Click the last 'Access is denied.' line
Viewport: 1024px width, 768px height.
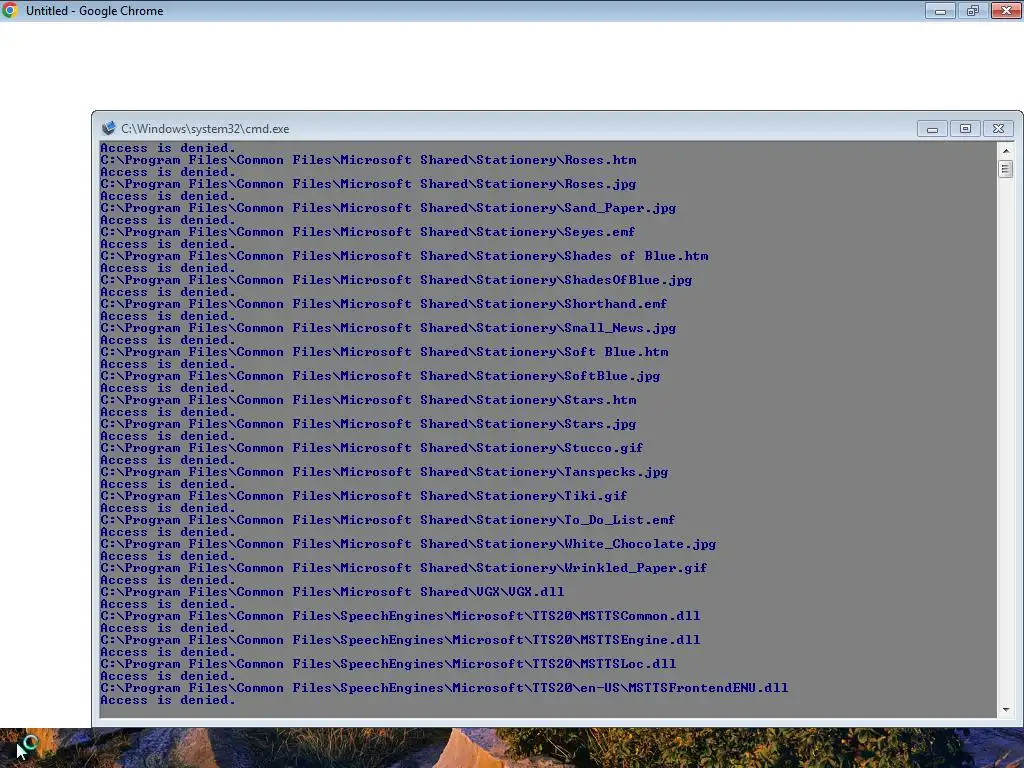(168, 700)
